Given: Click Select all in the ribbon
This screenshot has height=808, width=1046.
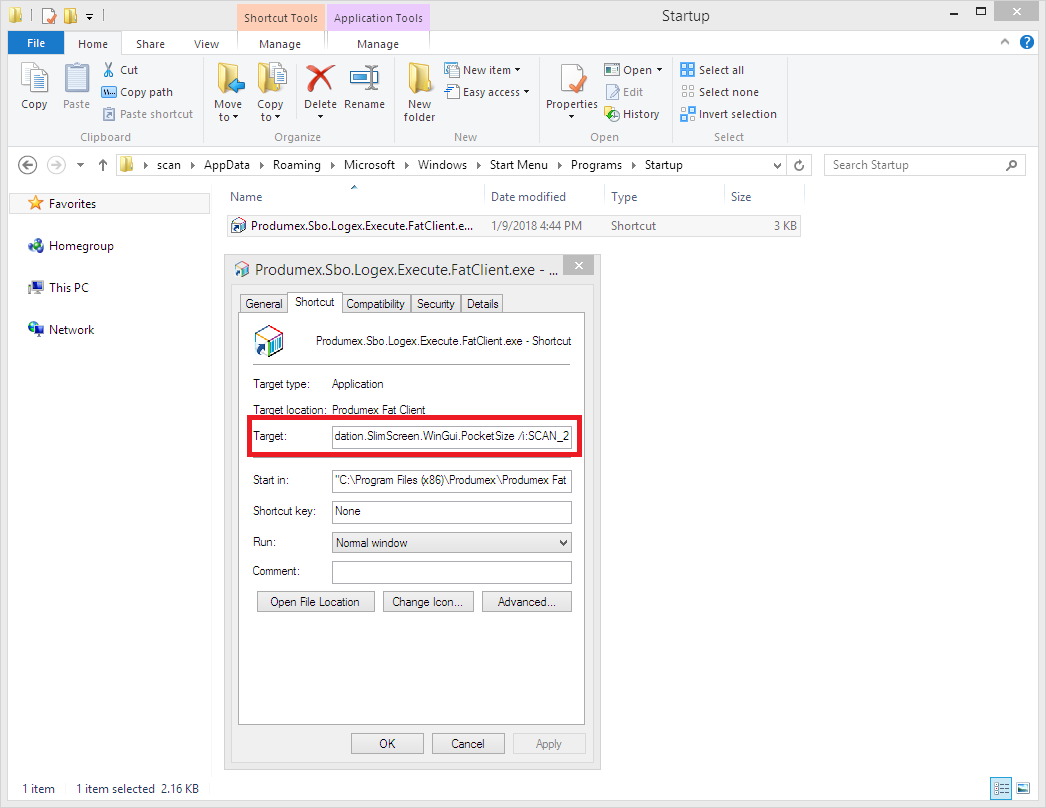Looking at the screenshot, I should point(712,70).
